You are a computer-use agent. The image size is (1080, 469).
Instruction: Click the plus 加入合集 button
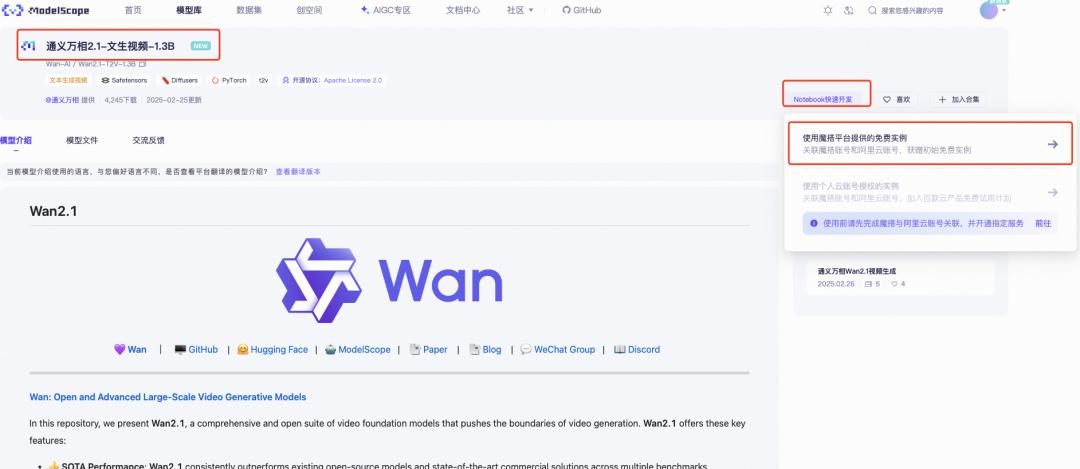coord(958,99)
